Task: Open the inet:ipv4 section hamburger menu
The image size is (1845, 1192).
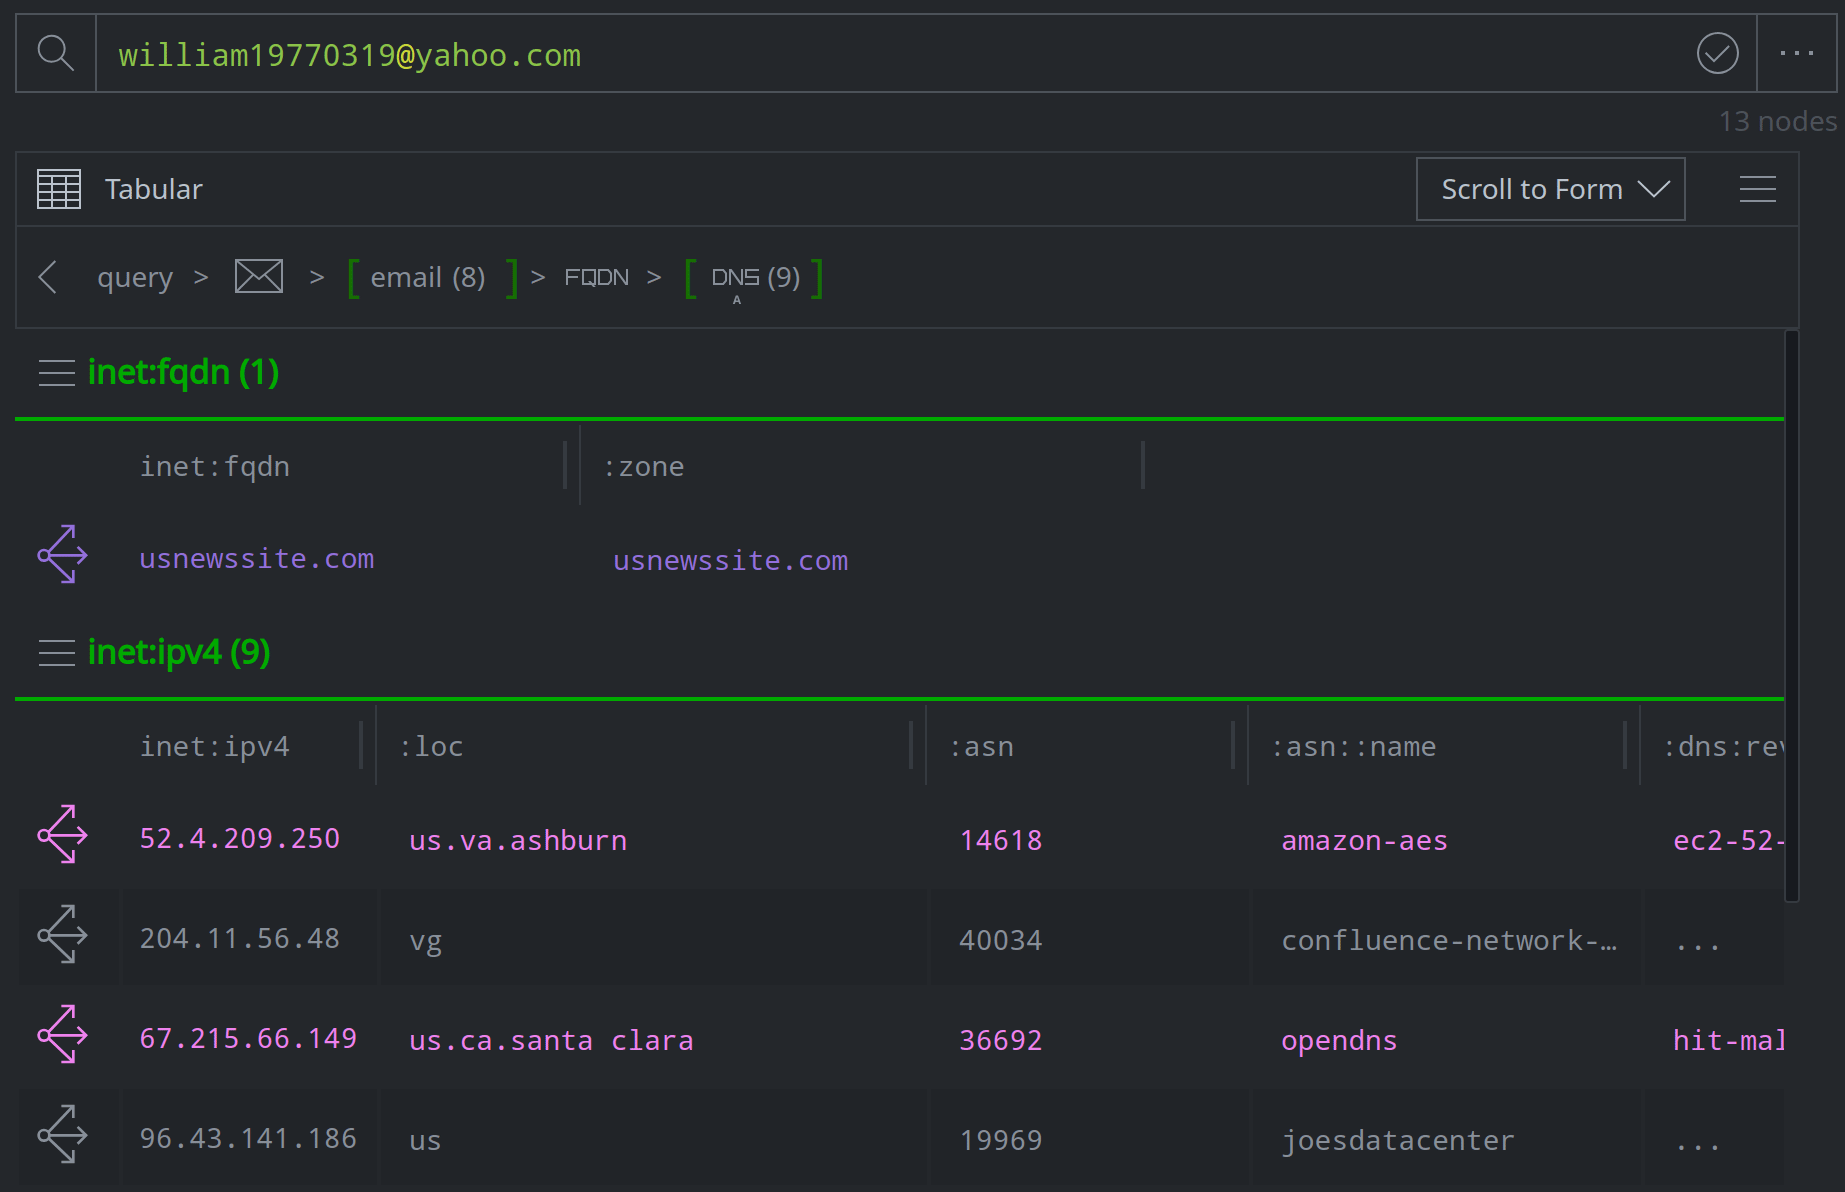Action: coord(57,653)
